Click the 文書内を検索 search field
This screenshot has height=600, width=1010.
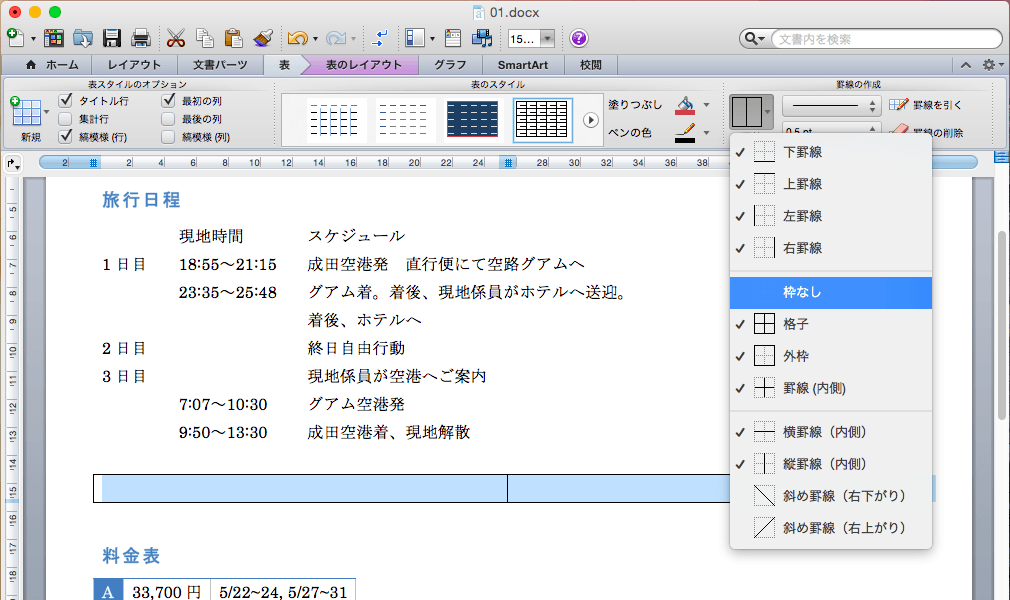(x=886, y=39)
